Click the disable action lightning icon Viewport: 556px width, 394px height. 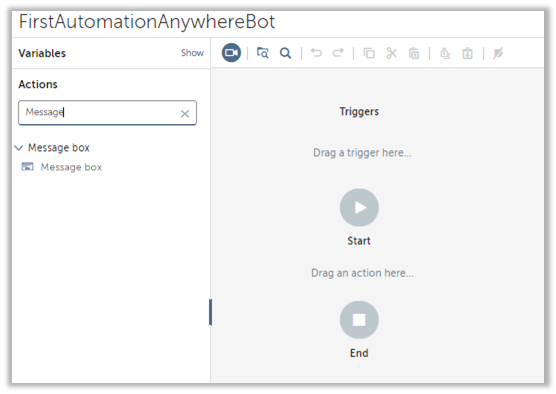click(x=498, y=53)
